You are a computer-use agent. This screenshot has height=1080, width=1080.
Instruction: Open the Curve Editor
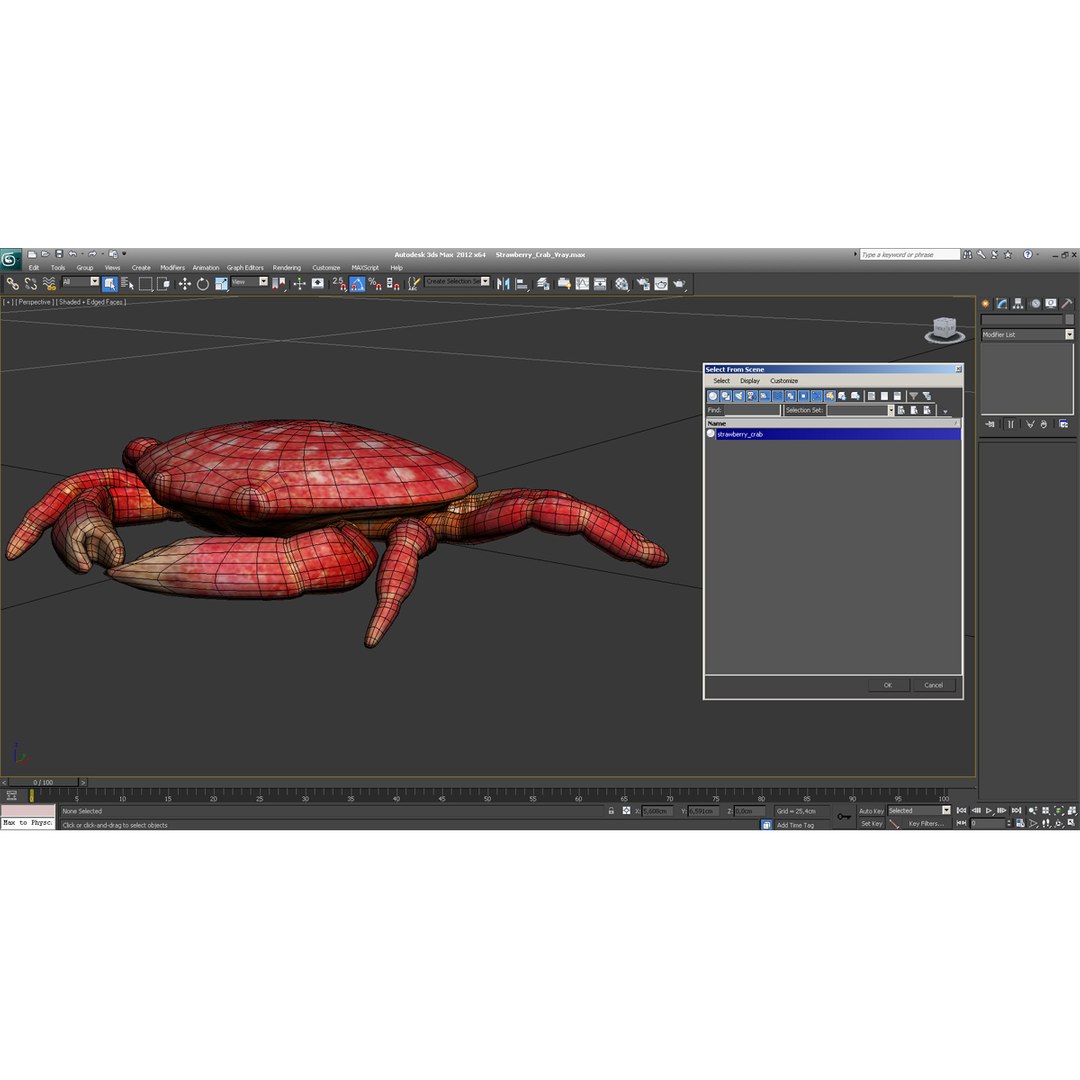click(583, 284)
